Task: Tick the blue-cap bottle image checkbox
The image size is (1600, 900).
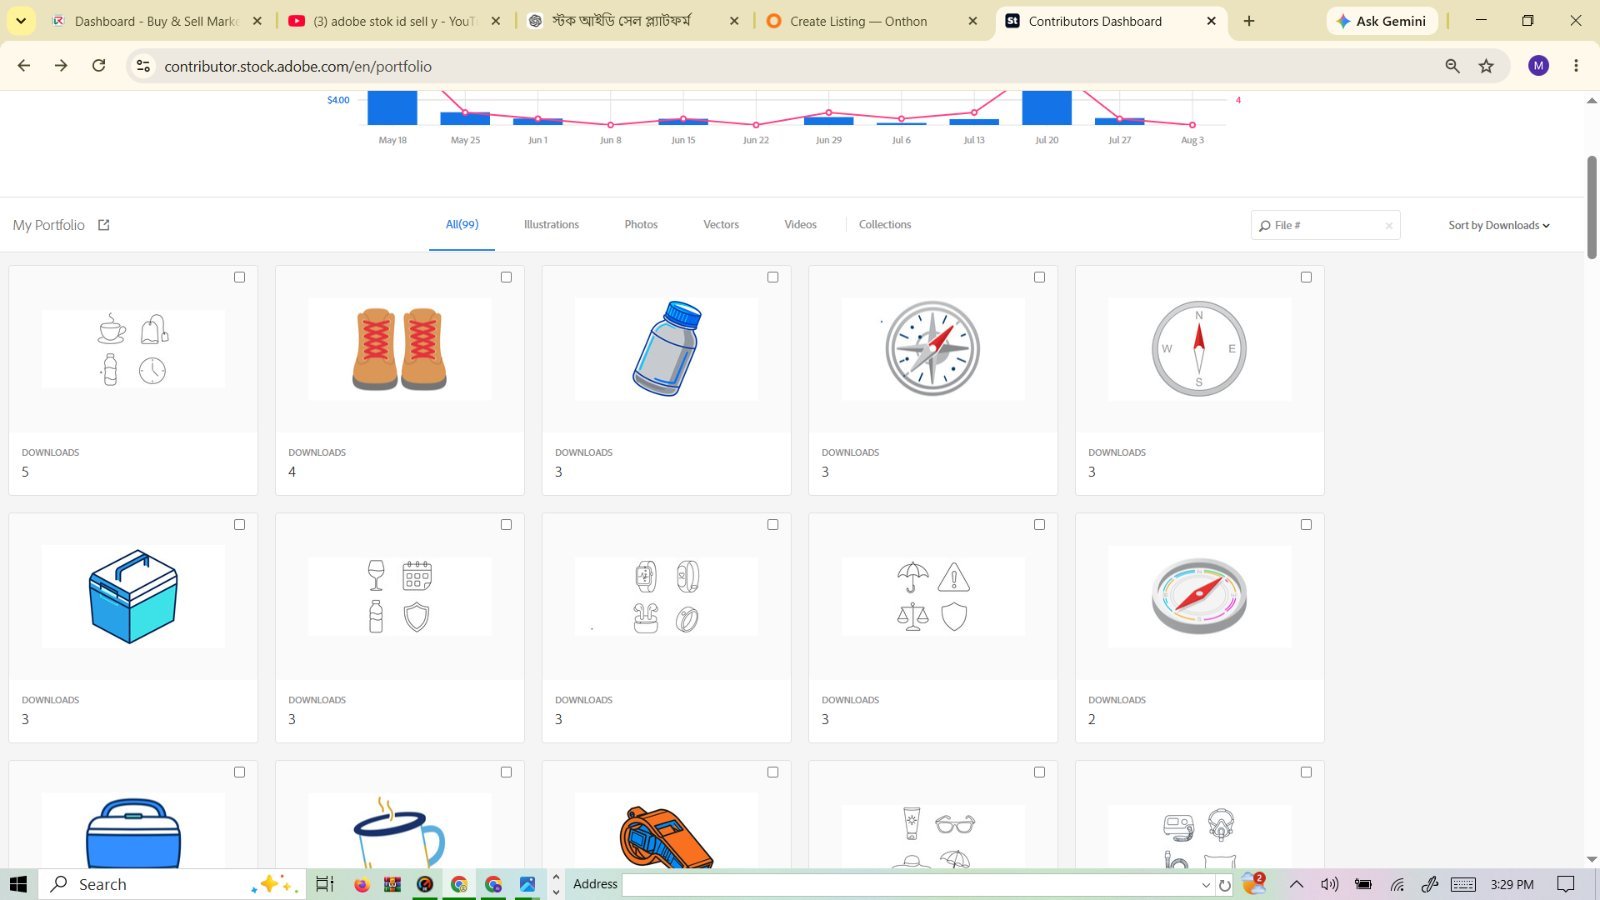Action: (773, 277)
